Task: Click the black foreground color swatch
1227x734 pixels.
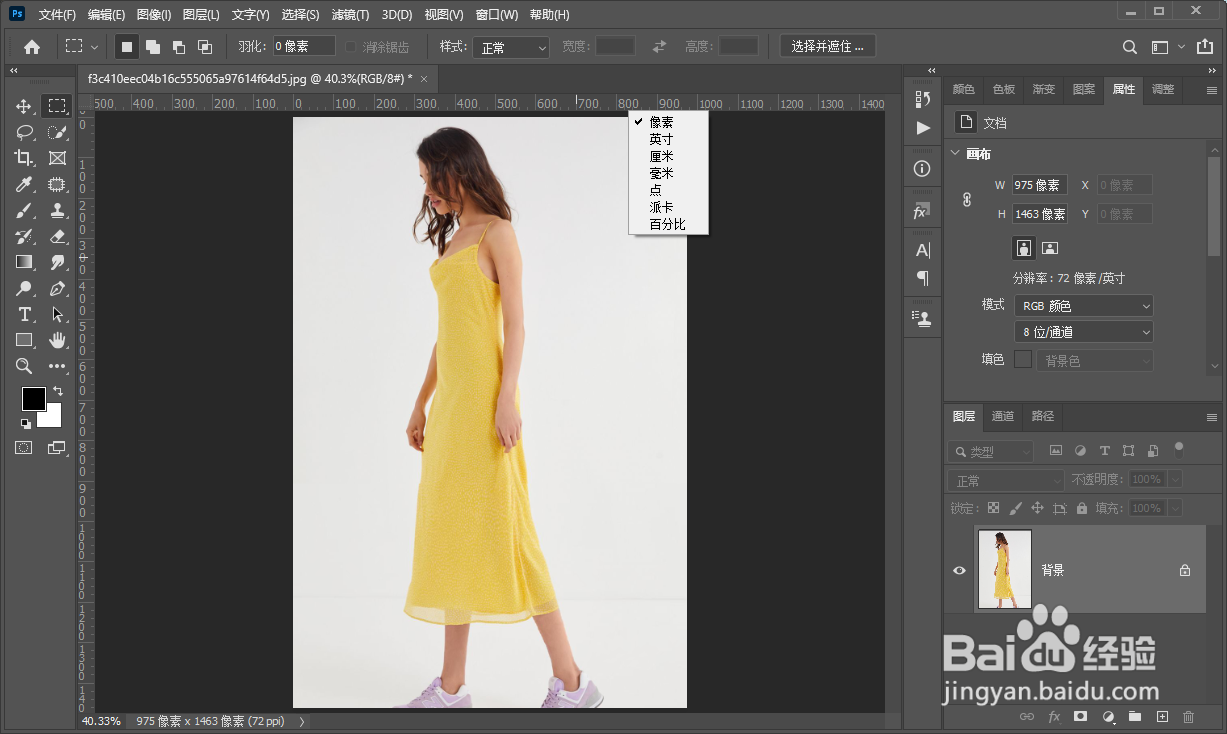Action: click(32, 397)
